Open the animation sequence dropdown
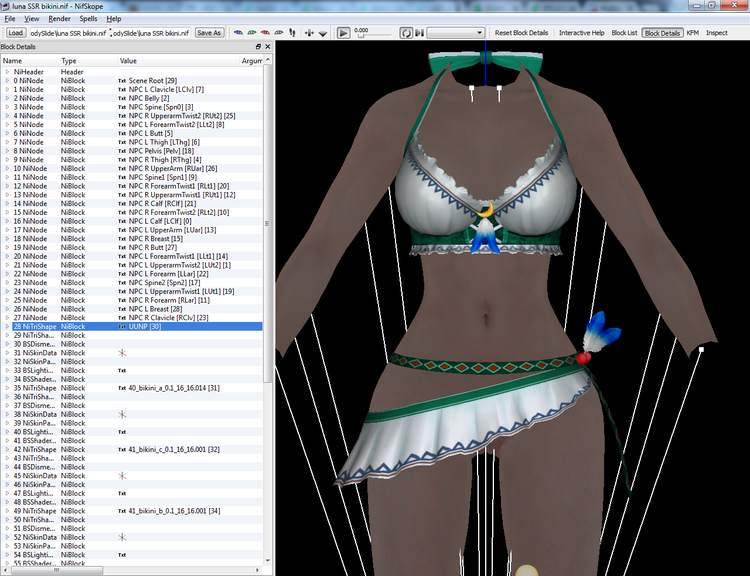Screen dimensions: 750x576 tap(455, 33)
